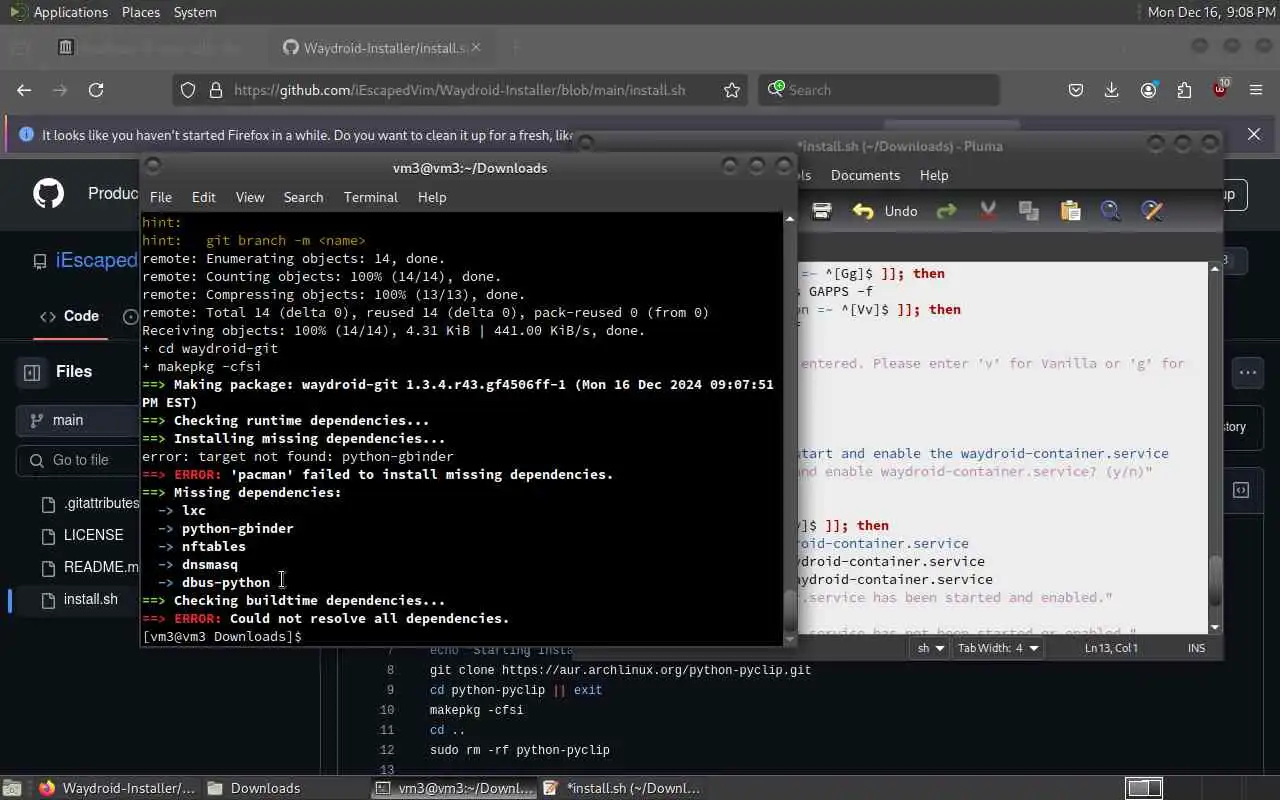Click the symbols panel button on GitHub
Viewport: 1280px width, 800px height.
pos(1241,490)
